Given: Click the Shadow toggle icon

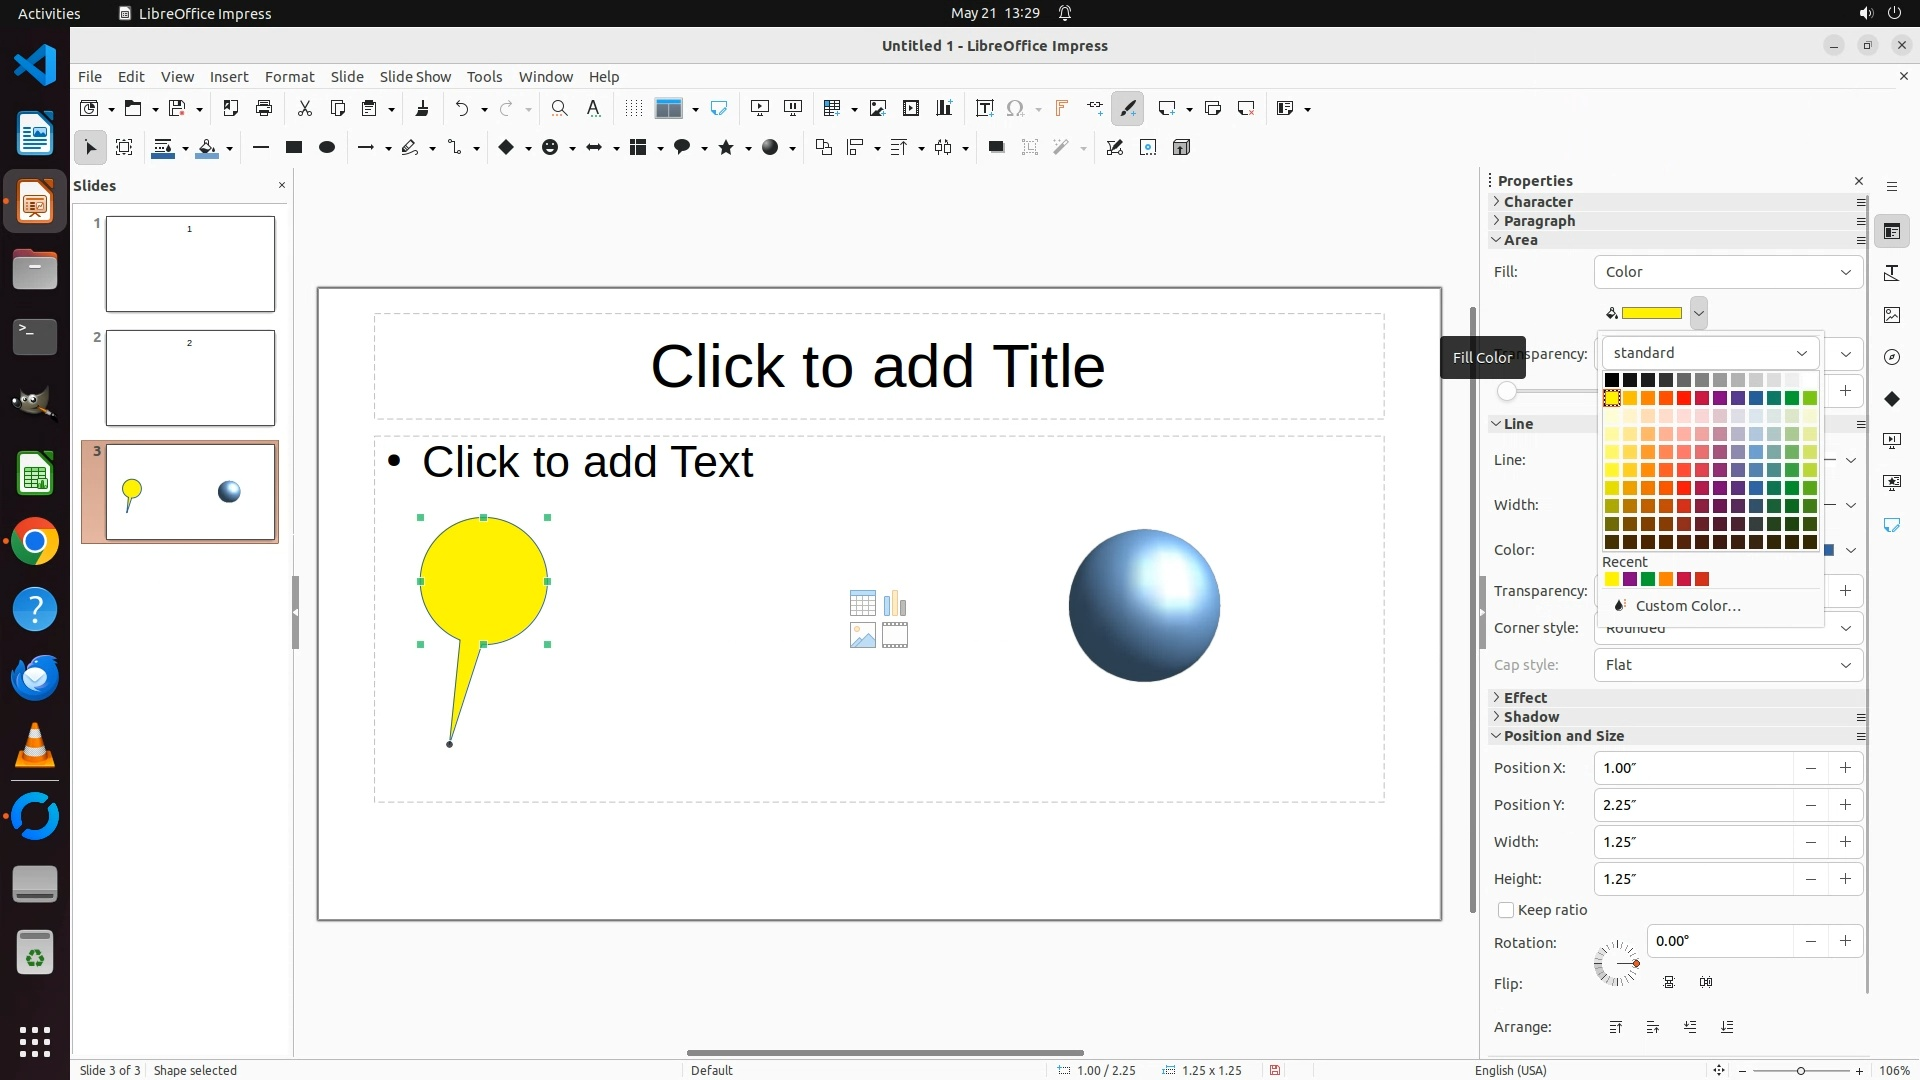Looking at the screenshot, I should 995,147.
